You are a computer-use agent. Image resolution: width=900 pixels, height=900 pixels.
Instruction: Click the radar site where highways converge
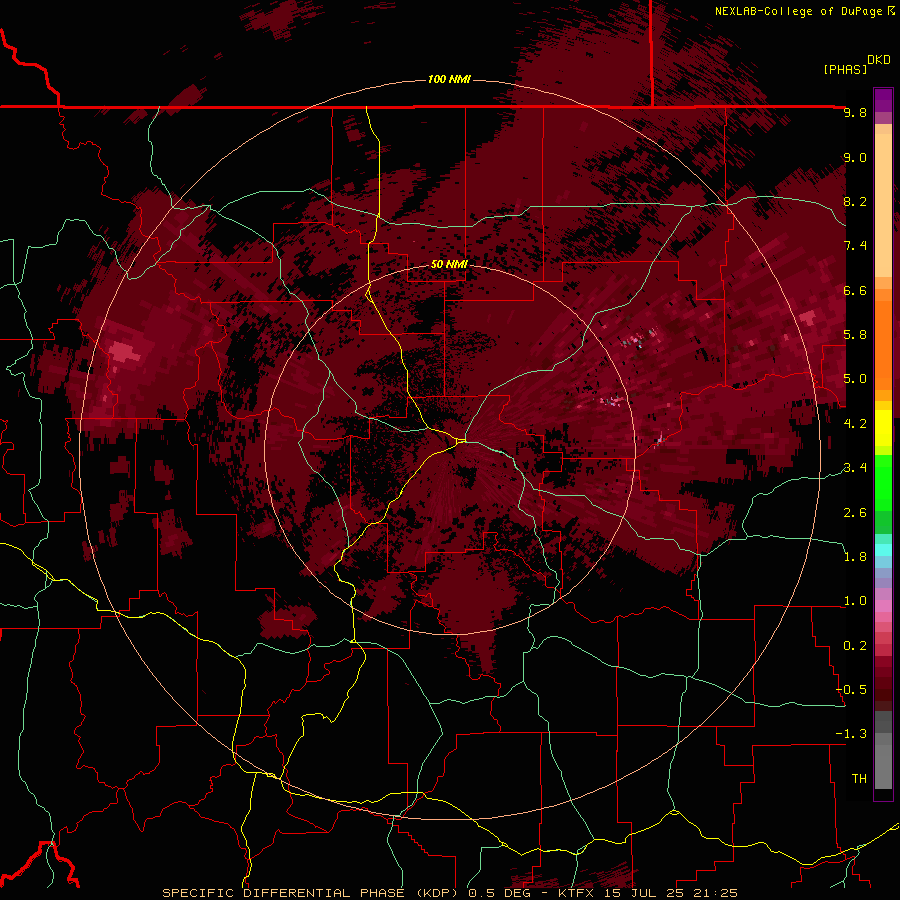point(461,441)
